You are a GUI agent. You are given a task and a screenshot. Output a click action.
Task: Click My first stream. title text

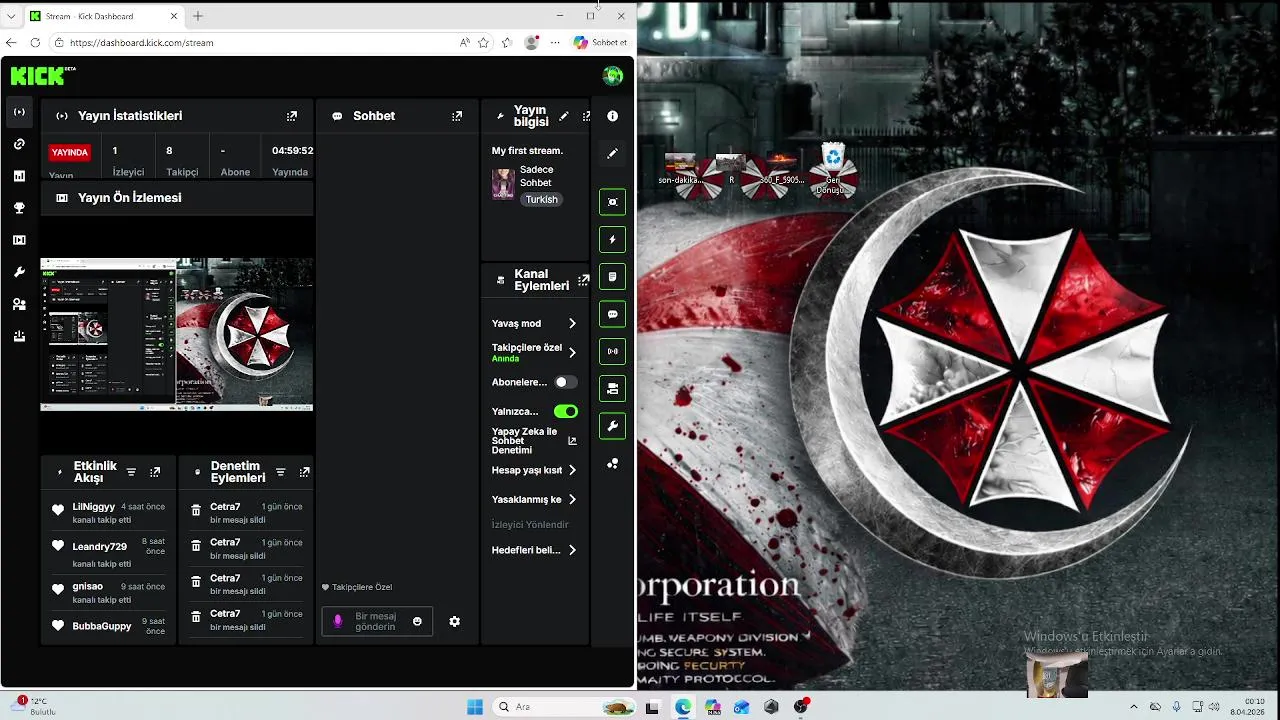pos(527,151)
